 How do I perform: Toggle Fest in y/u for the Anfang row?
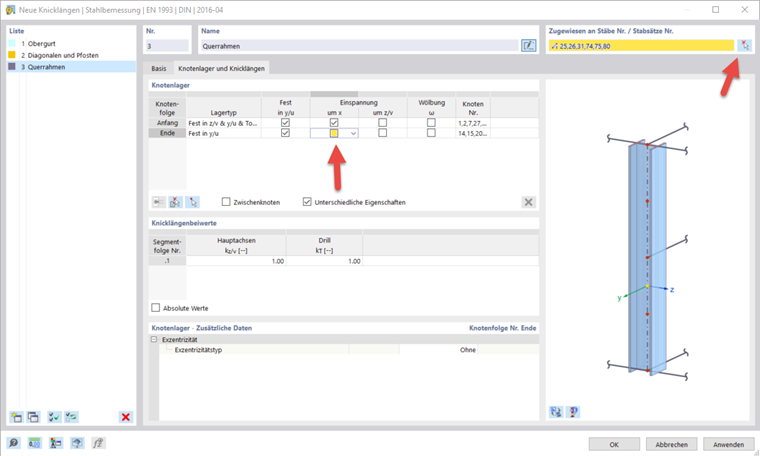click(285, 123)
